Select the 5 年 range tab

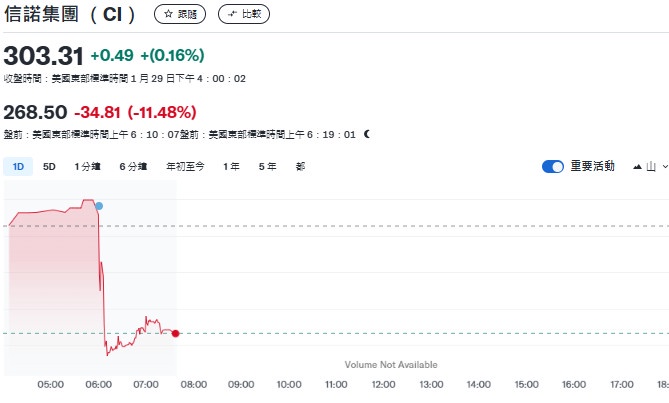click(268, 166)
